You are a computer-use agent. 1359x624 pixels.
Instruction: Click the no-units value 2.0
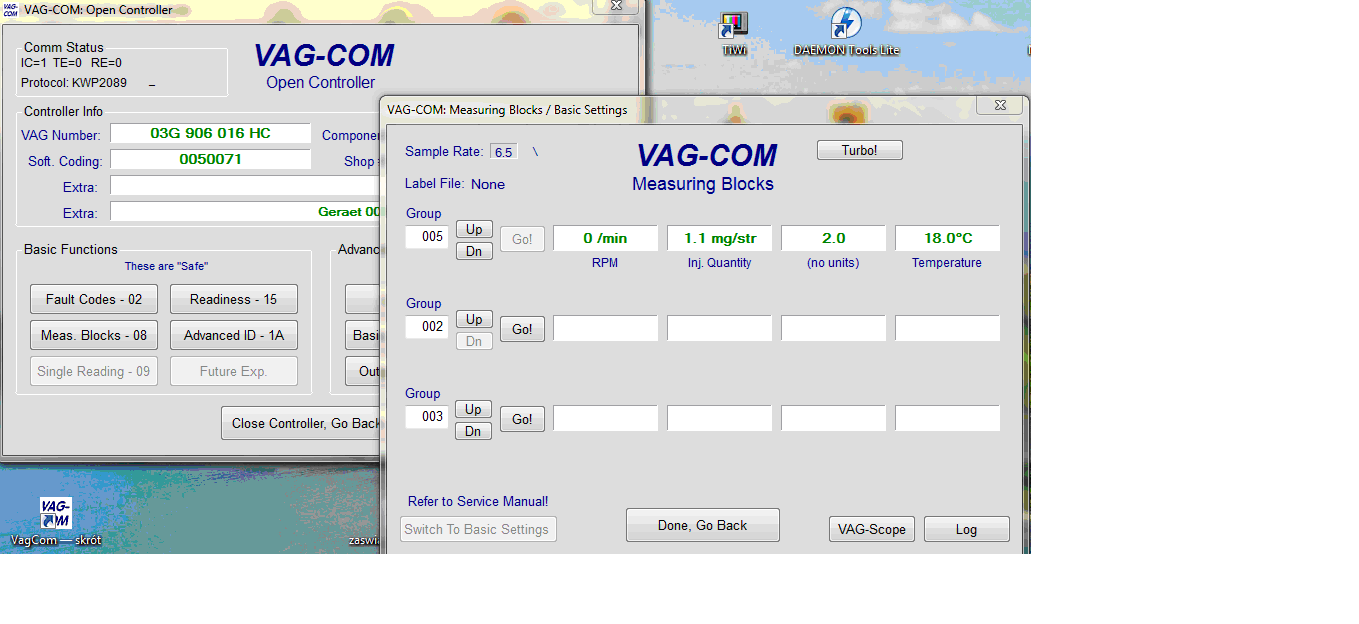click(833, 238)
